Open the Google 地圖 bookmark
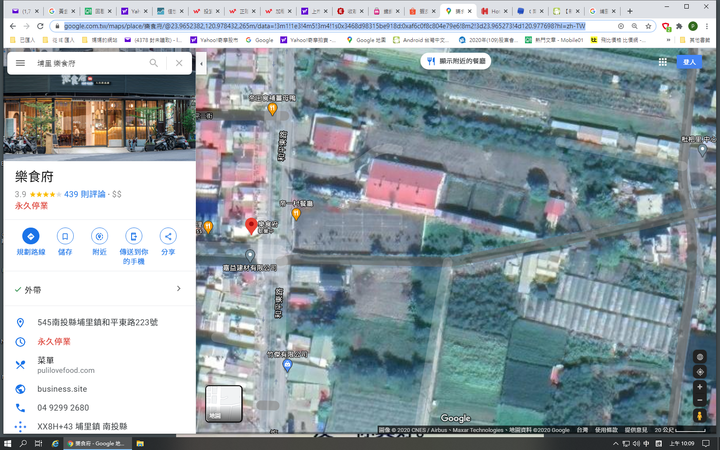 (366, 40)
